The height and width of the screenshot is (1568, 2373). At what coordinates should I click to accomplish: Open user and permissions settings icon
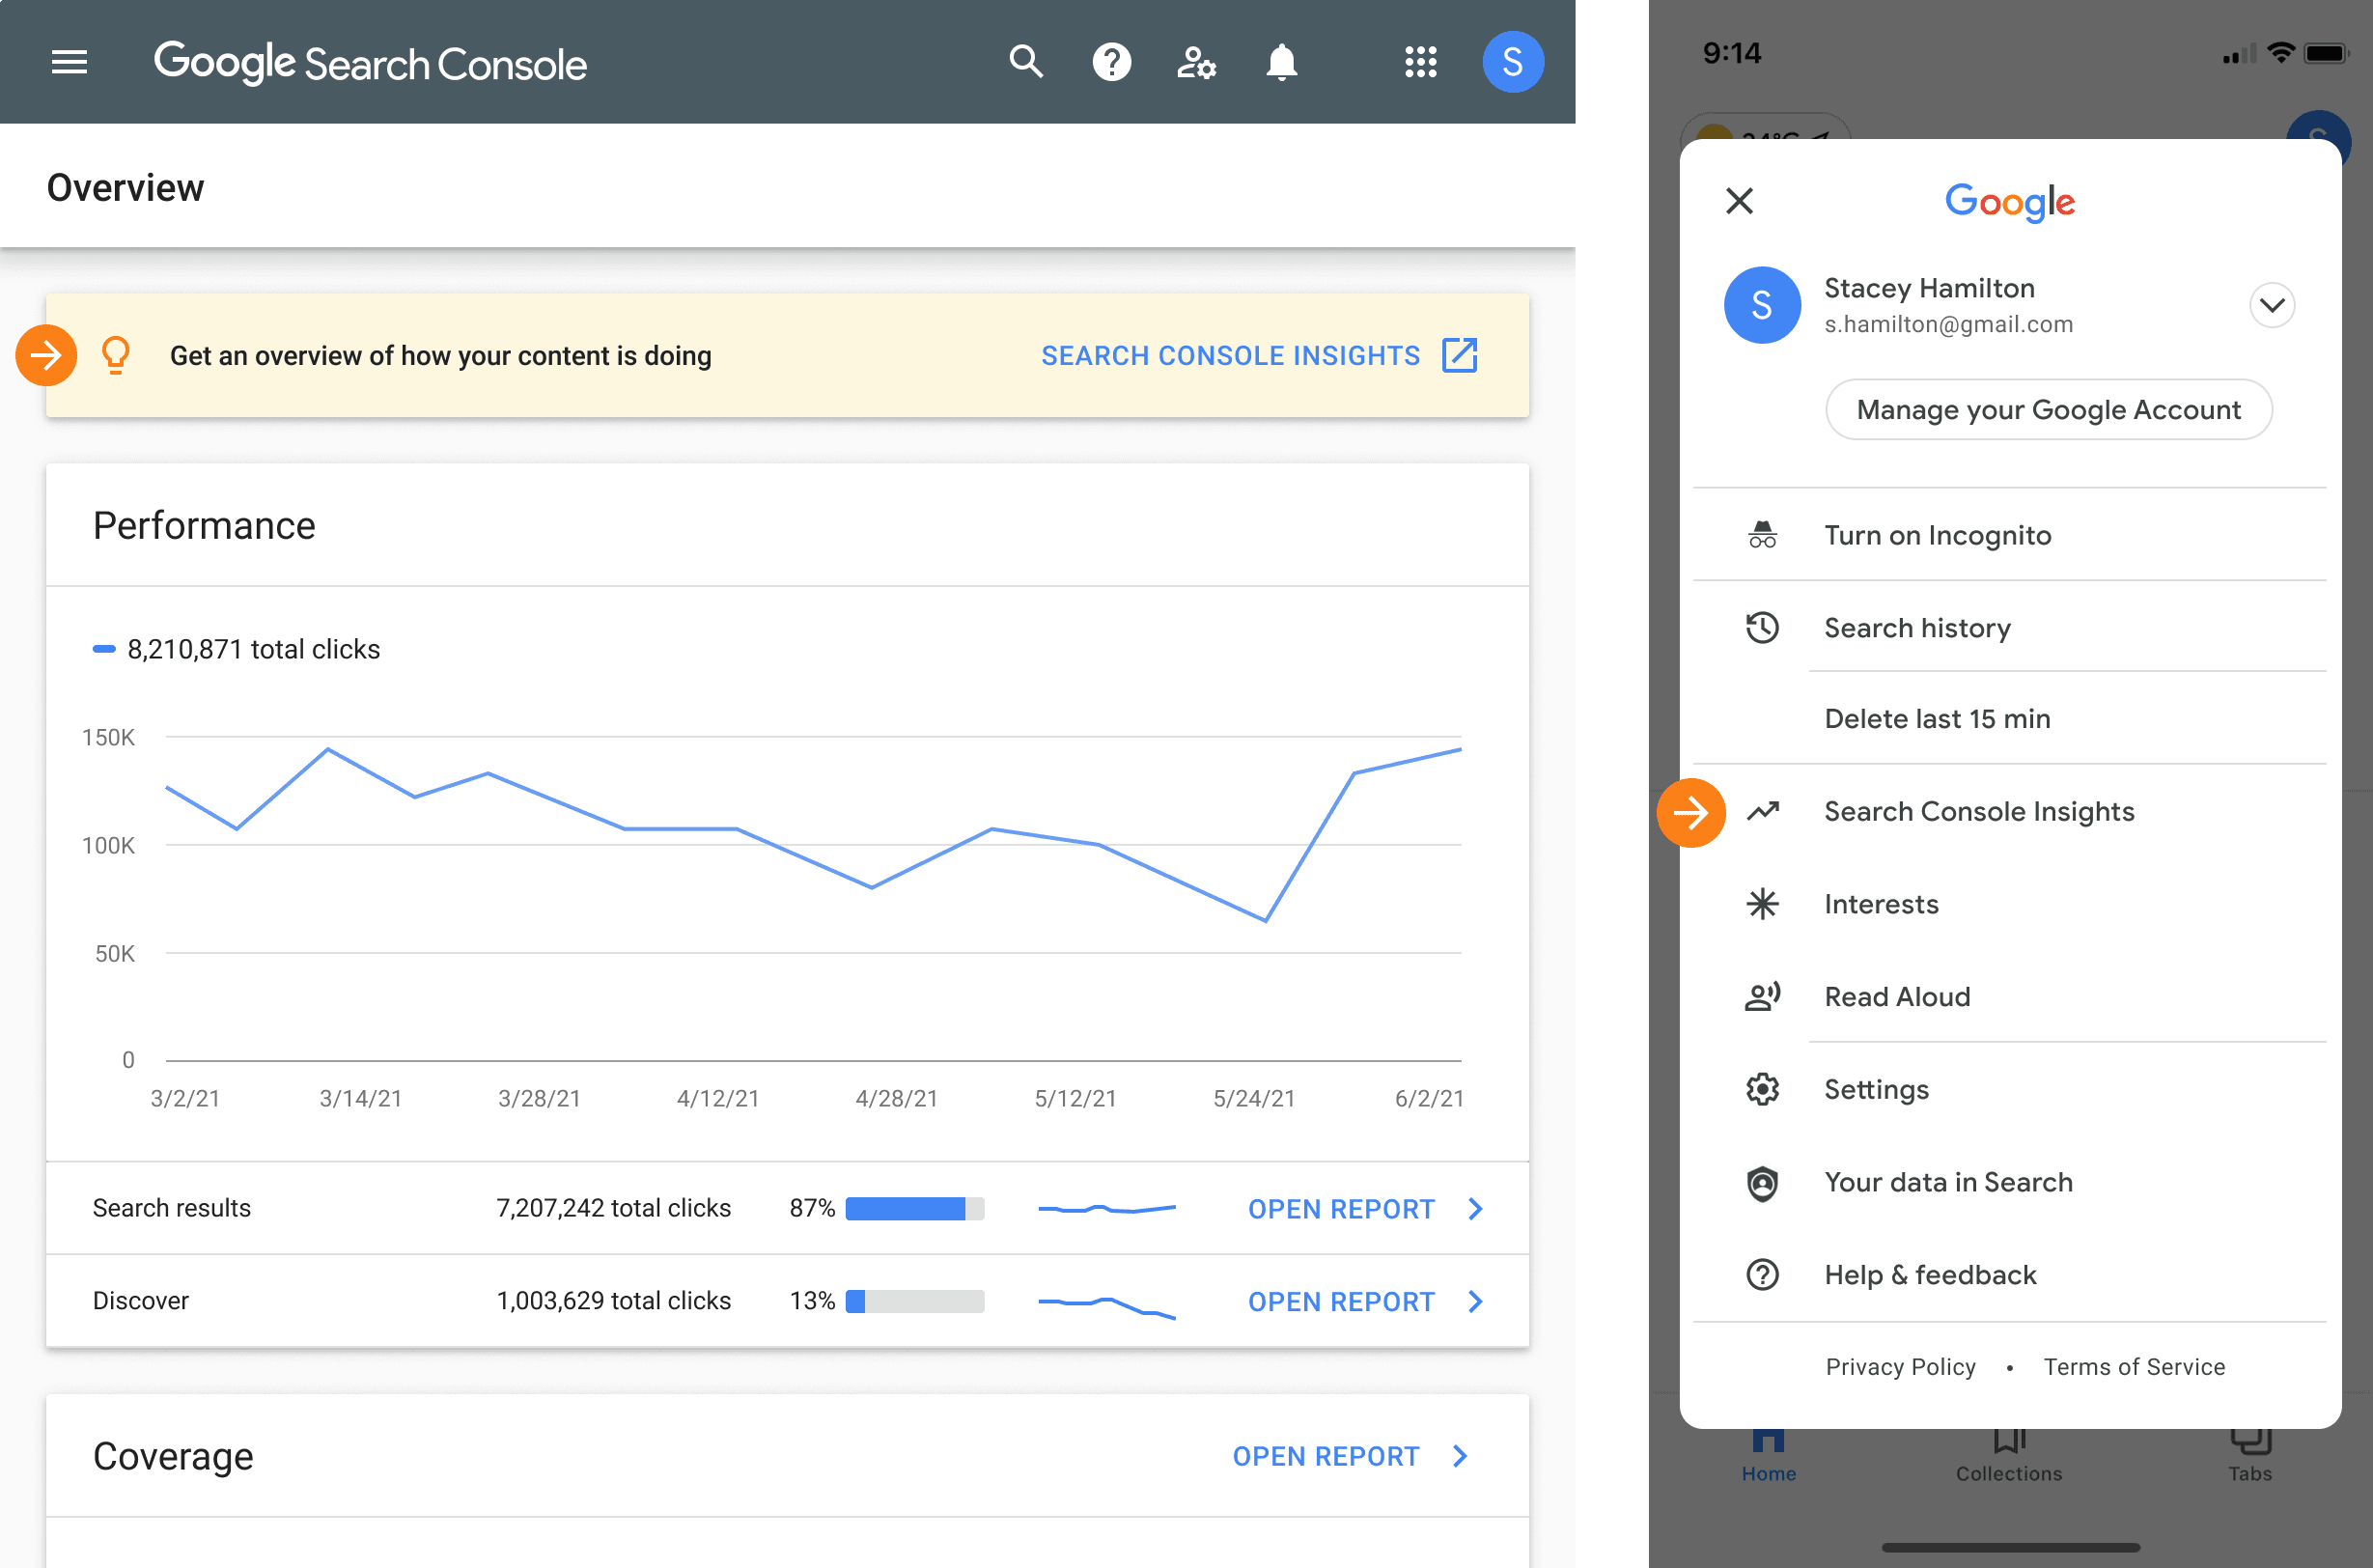(x=1196, y=61)
